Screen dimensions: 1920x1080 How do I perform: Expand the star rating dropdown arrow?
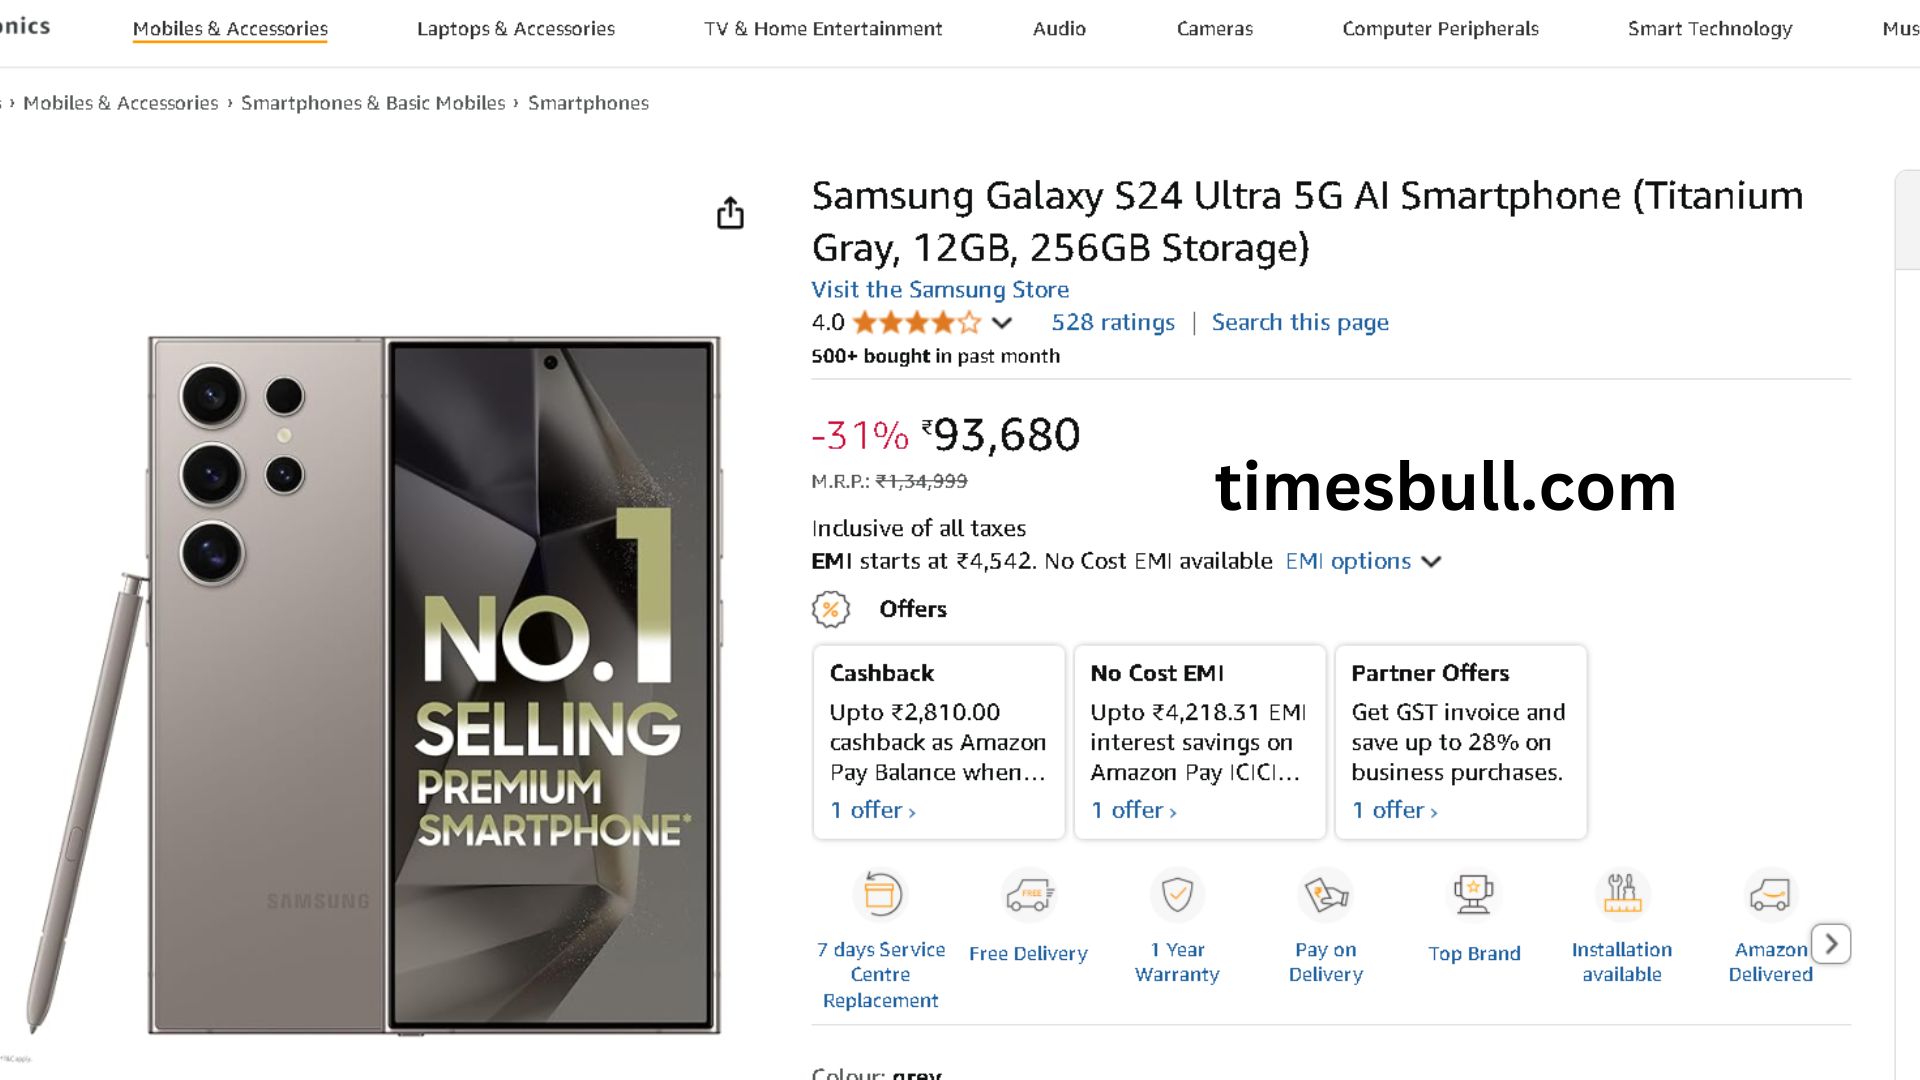[x=1002, y=323]
